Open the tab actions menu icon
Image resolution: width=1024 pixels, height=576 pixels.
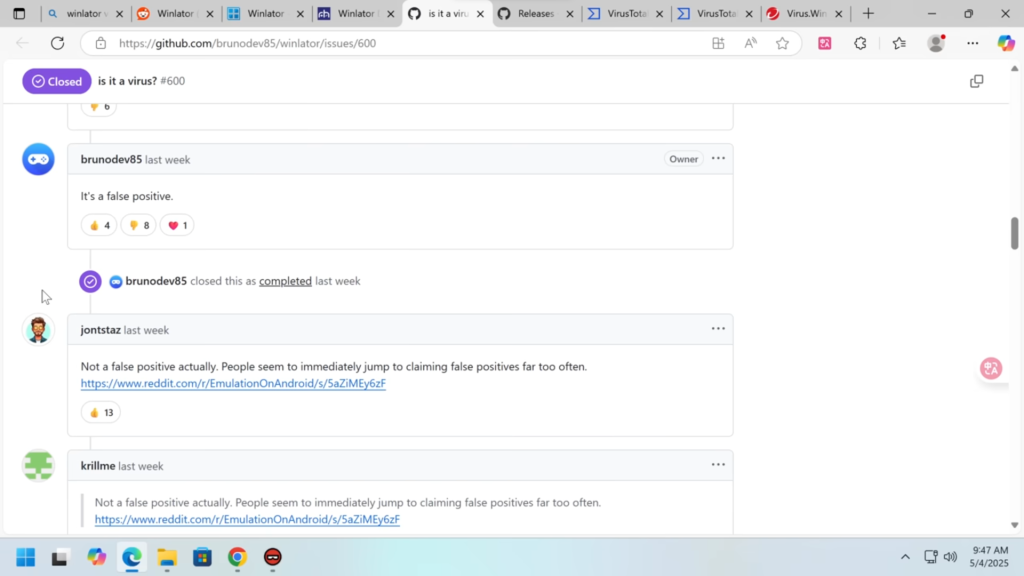[19, 13]
